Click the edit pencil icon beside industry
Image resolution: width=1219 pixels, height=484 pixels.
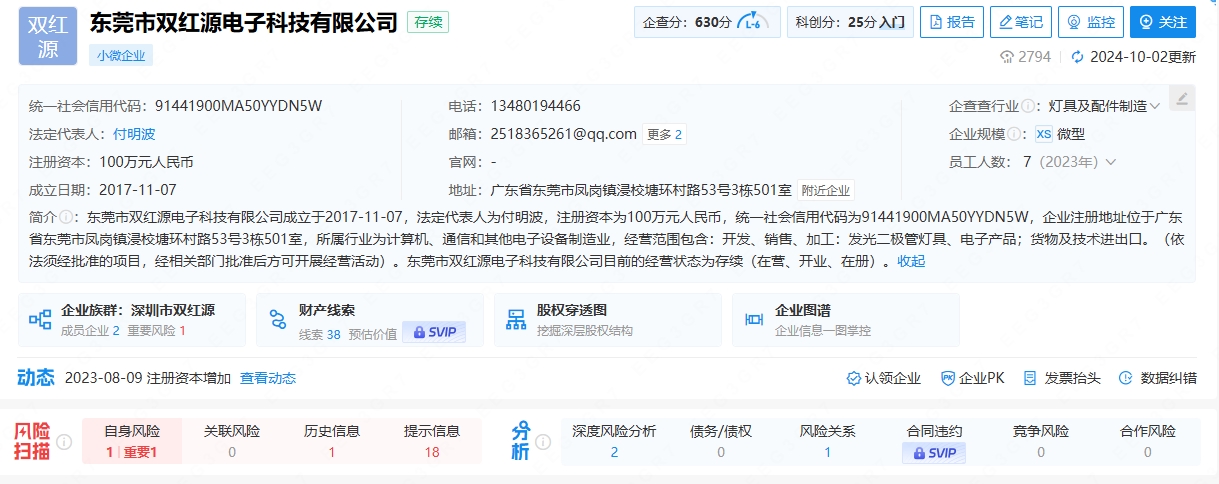[x=1181, y=98]
